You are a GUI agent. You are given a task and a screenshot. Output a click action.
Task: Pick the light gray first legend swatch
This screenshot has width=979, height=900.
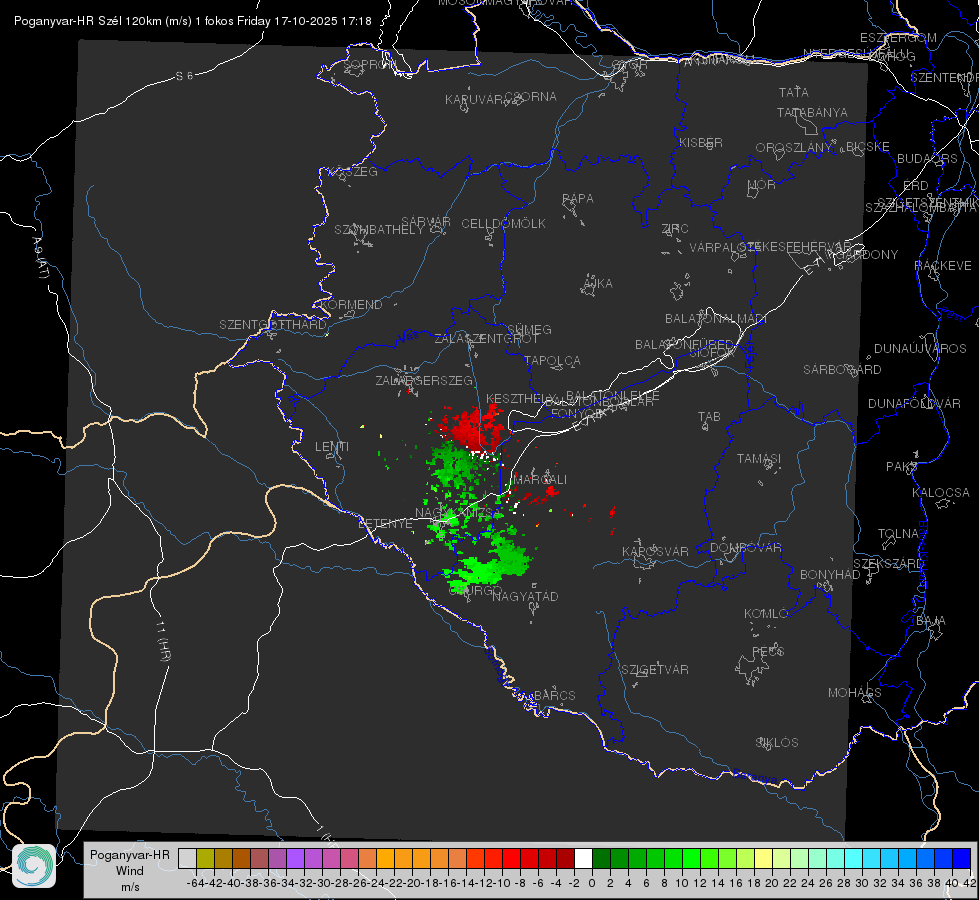(187, 858)
